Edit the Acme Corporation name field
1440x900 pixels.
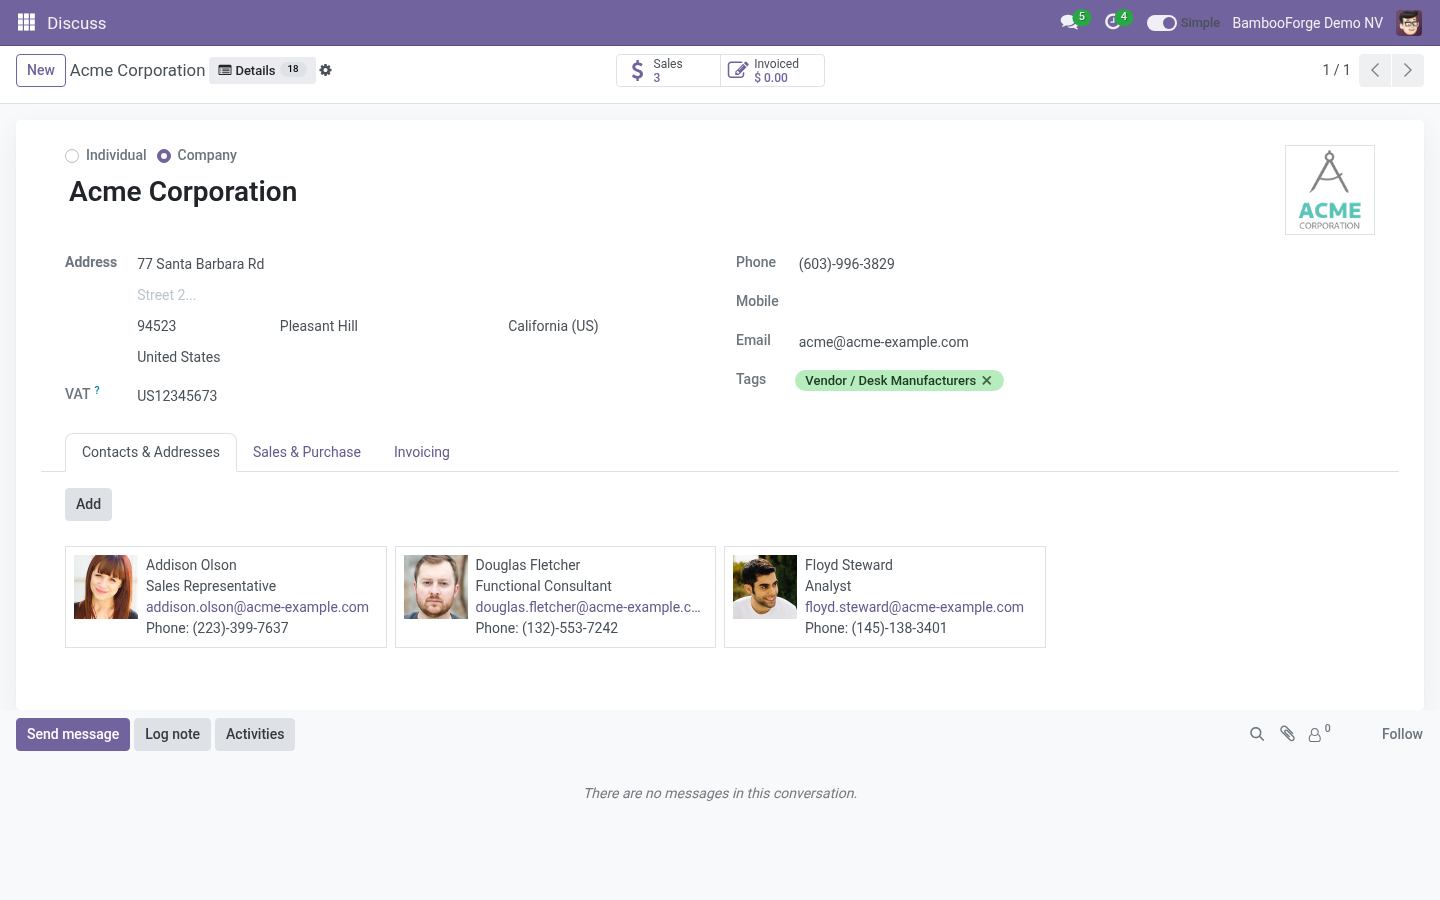(x=660, y=192)
